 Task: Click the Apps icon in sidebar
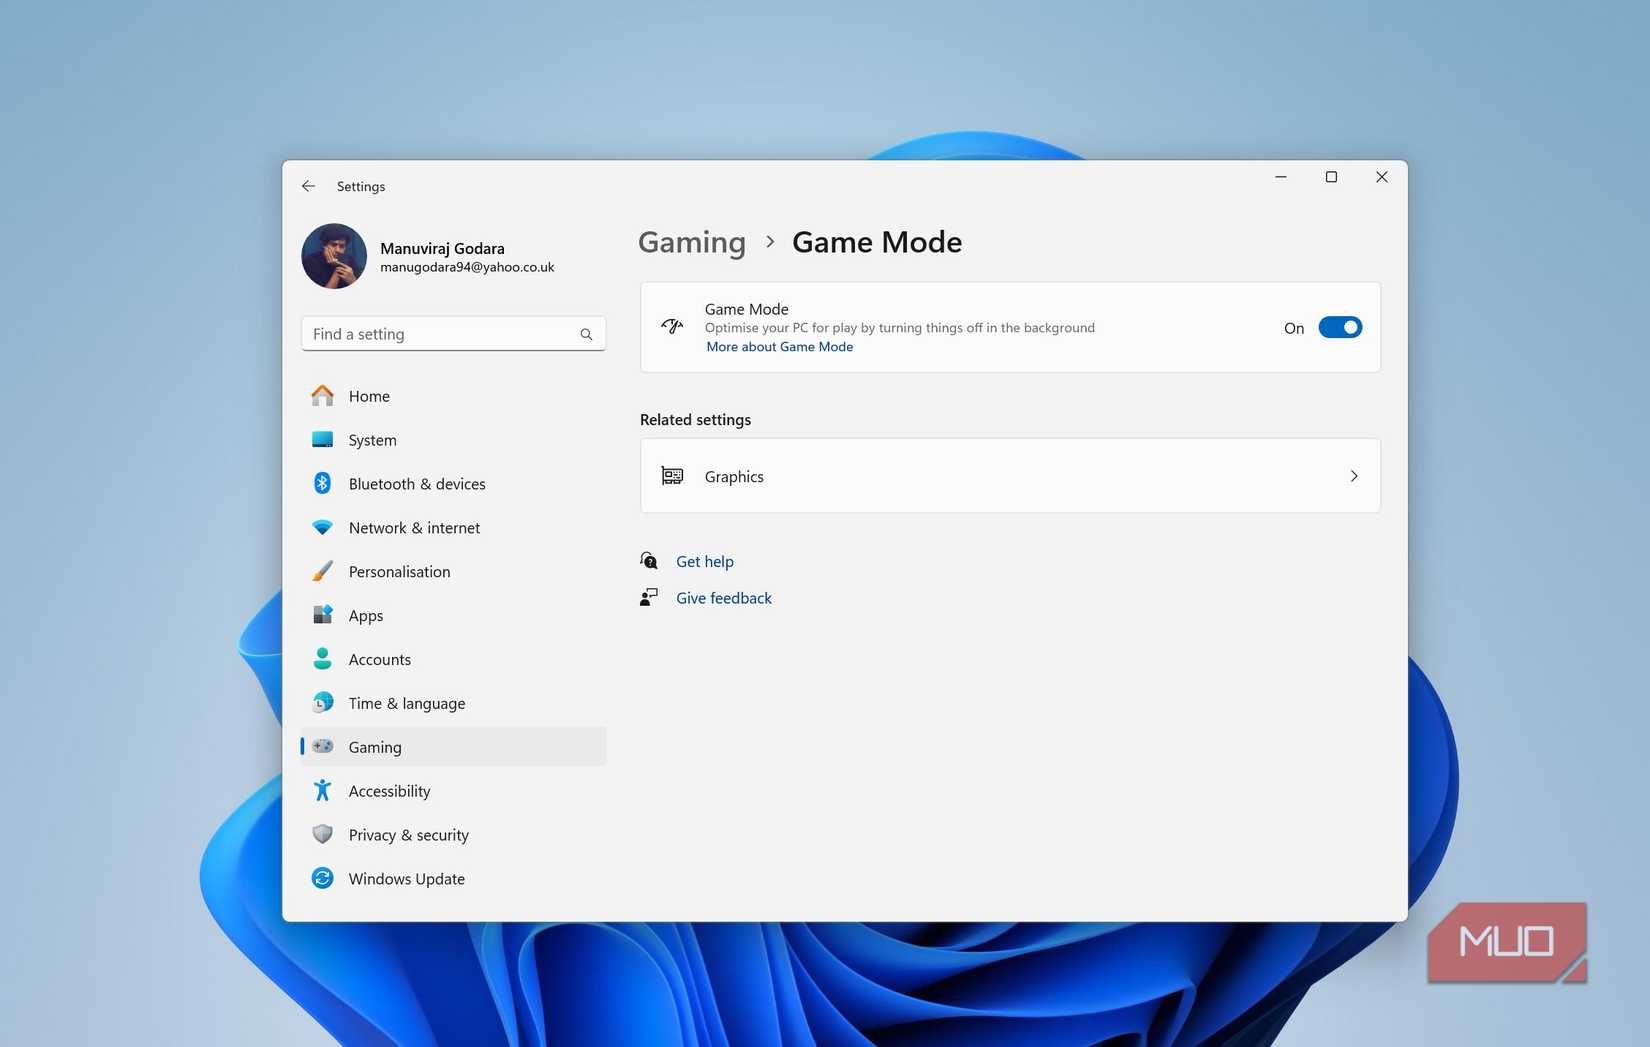[x=322, y=615]
